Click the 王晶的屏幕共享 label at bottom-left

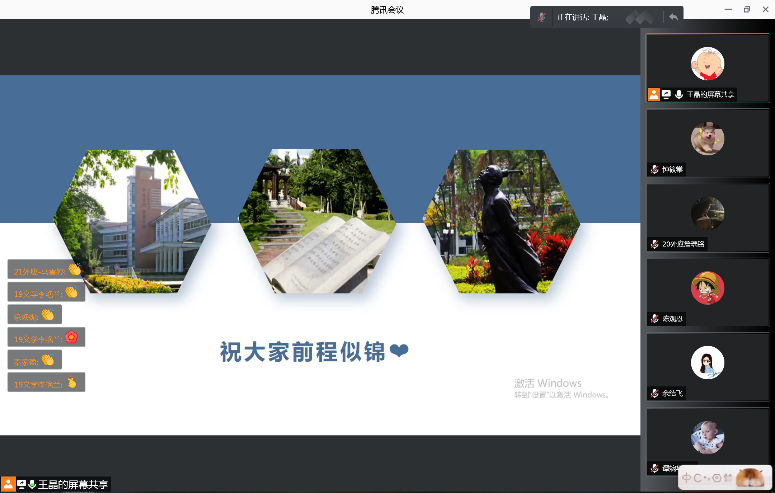(x=72, y=484)
